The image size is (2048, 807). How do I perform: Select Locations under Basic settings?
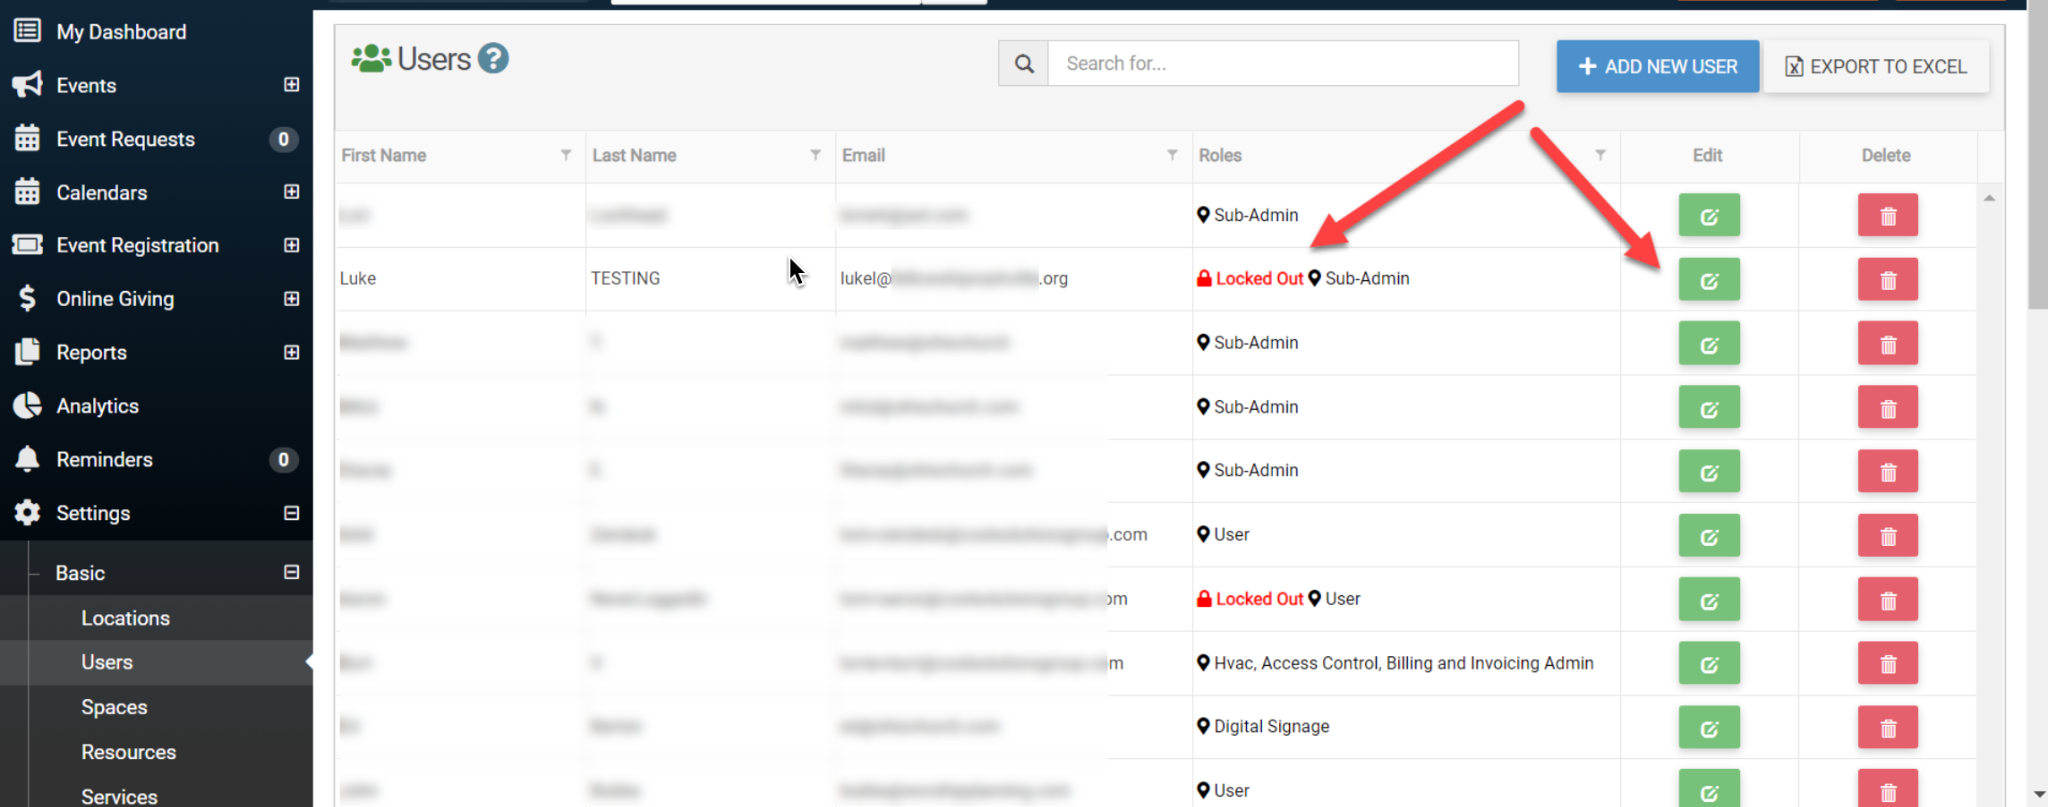(125, 618)
